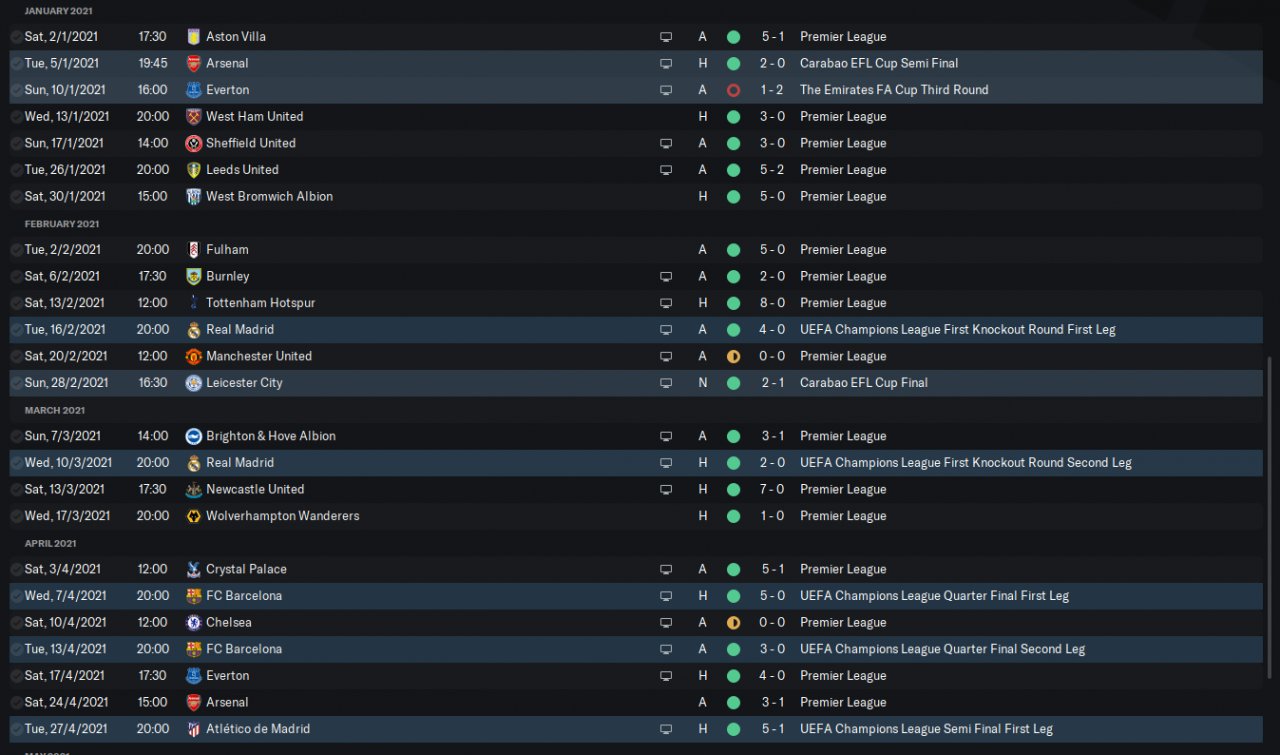Click the FC Barcelona badge on 7/4/2021

(x=193, y=596)
